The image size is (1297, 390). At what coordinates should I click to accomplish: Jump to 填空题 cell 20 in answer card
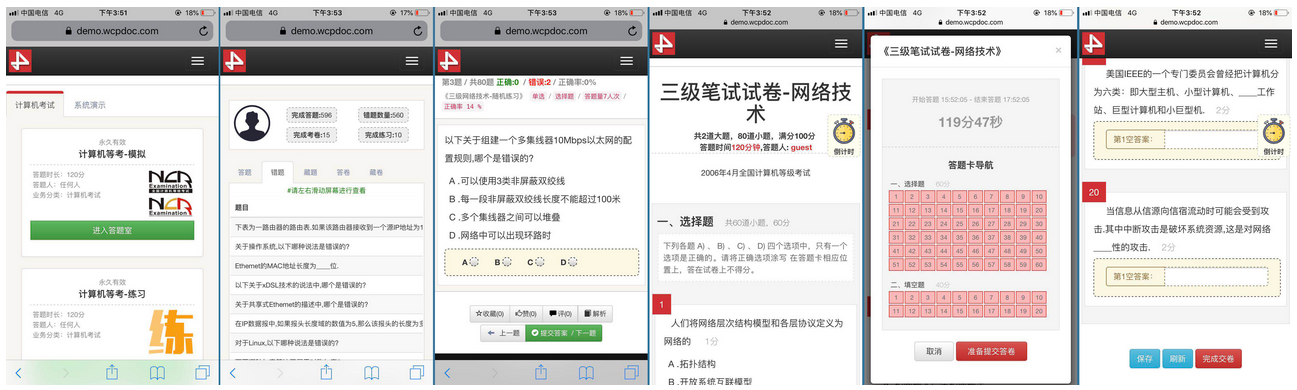pyautogui.click(x=1039, y=310)
